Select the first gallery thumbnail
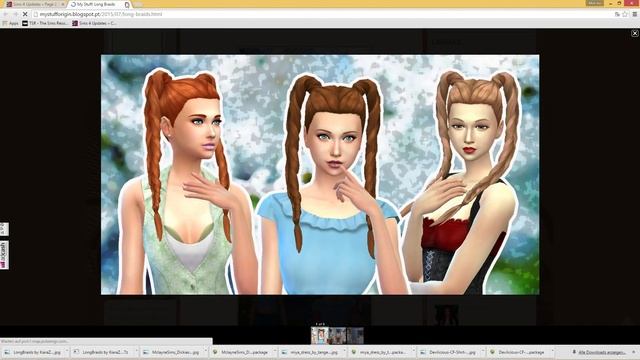640x360 pixels. pos(319,336)
